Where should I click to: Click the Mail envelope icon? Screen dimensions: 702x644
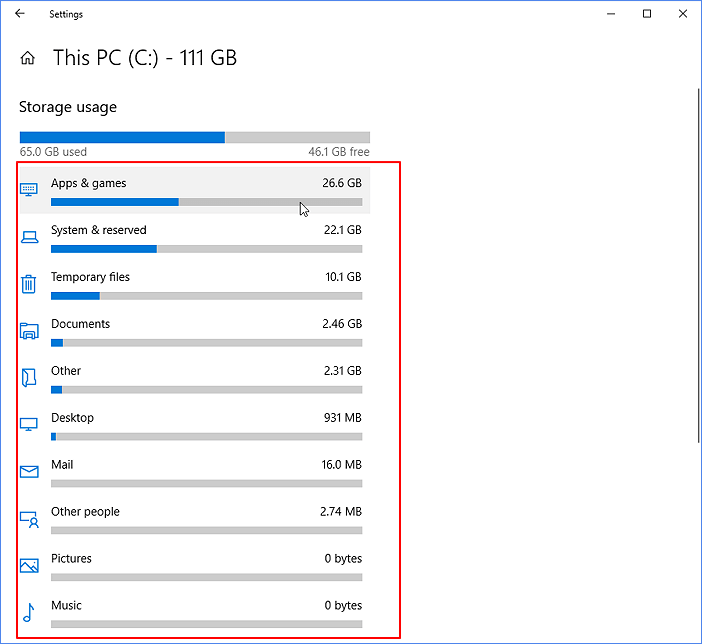click(x=29, y=472)
